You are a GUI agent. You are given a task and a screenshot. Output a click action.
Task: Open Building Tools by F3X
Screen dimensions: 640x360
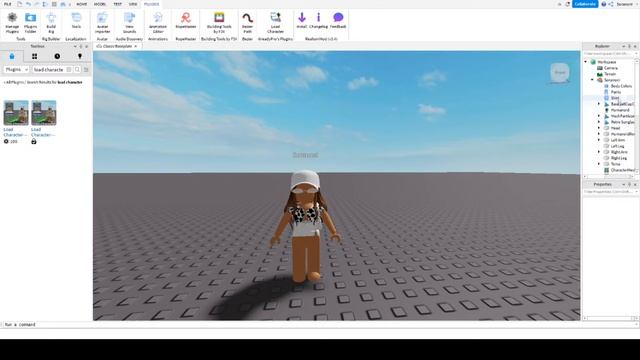point(219,23)
